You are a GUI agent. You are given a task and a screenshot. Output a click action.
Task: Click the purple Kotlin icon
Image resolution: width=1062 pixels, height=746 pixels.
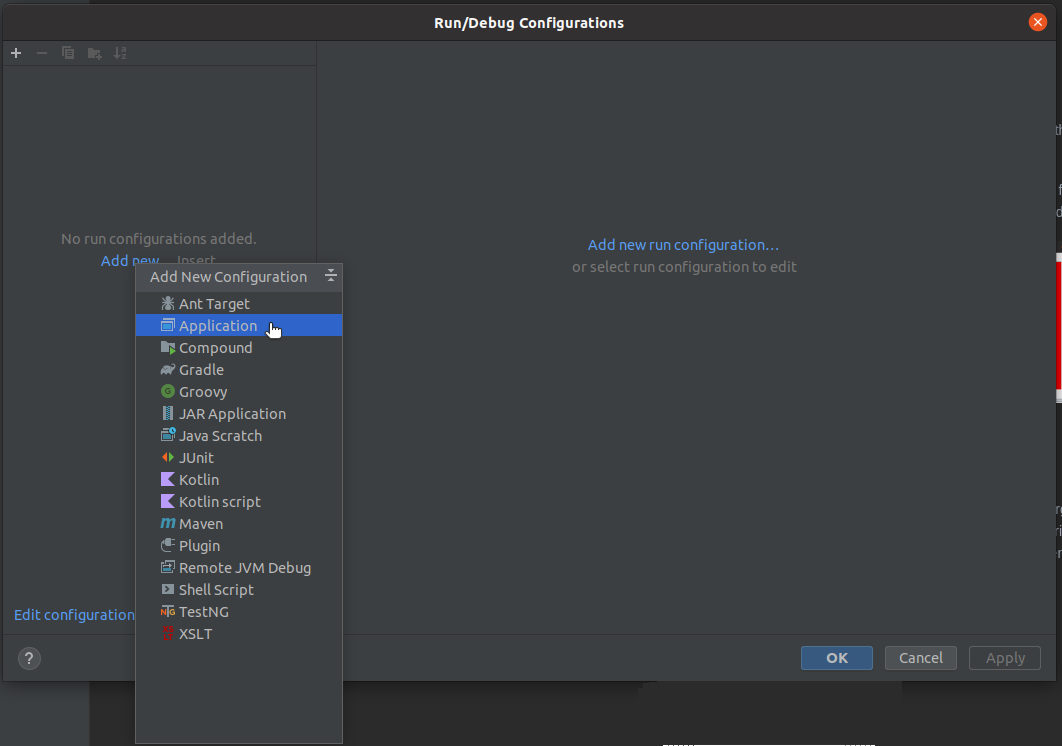(x=167, y=480)
